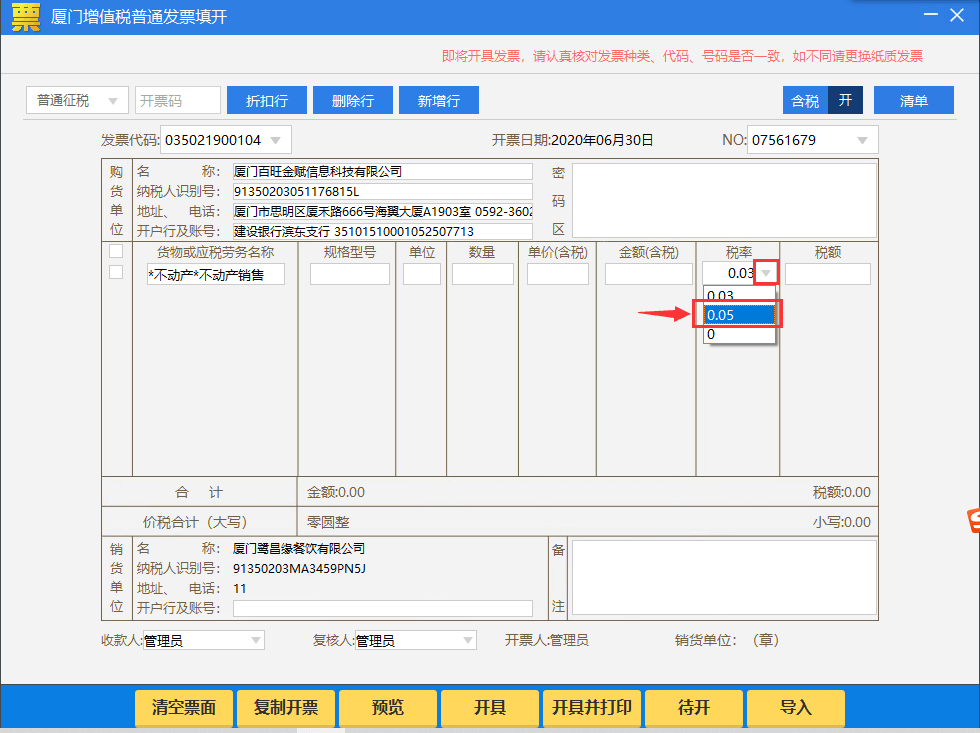The height and width of the screenshot is (733, 980).
Task: Click the 导入 import button
Action: click(x=795, y=707)
